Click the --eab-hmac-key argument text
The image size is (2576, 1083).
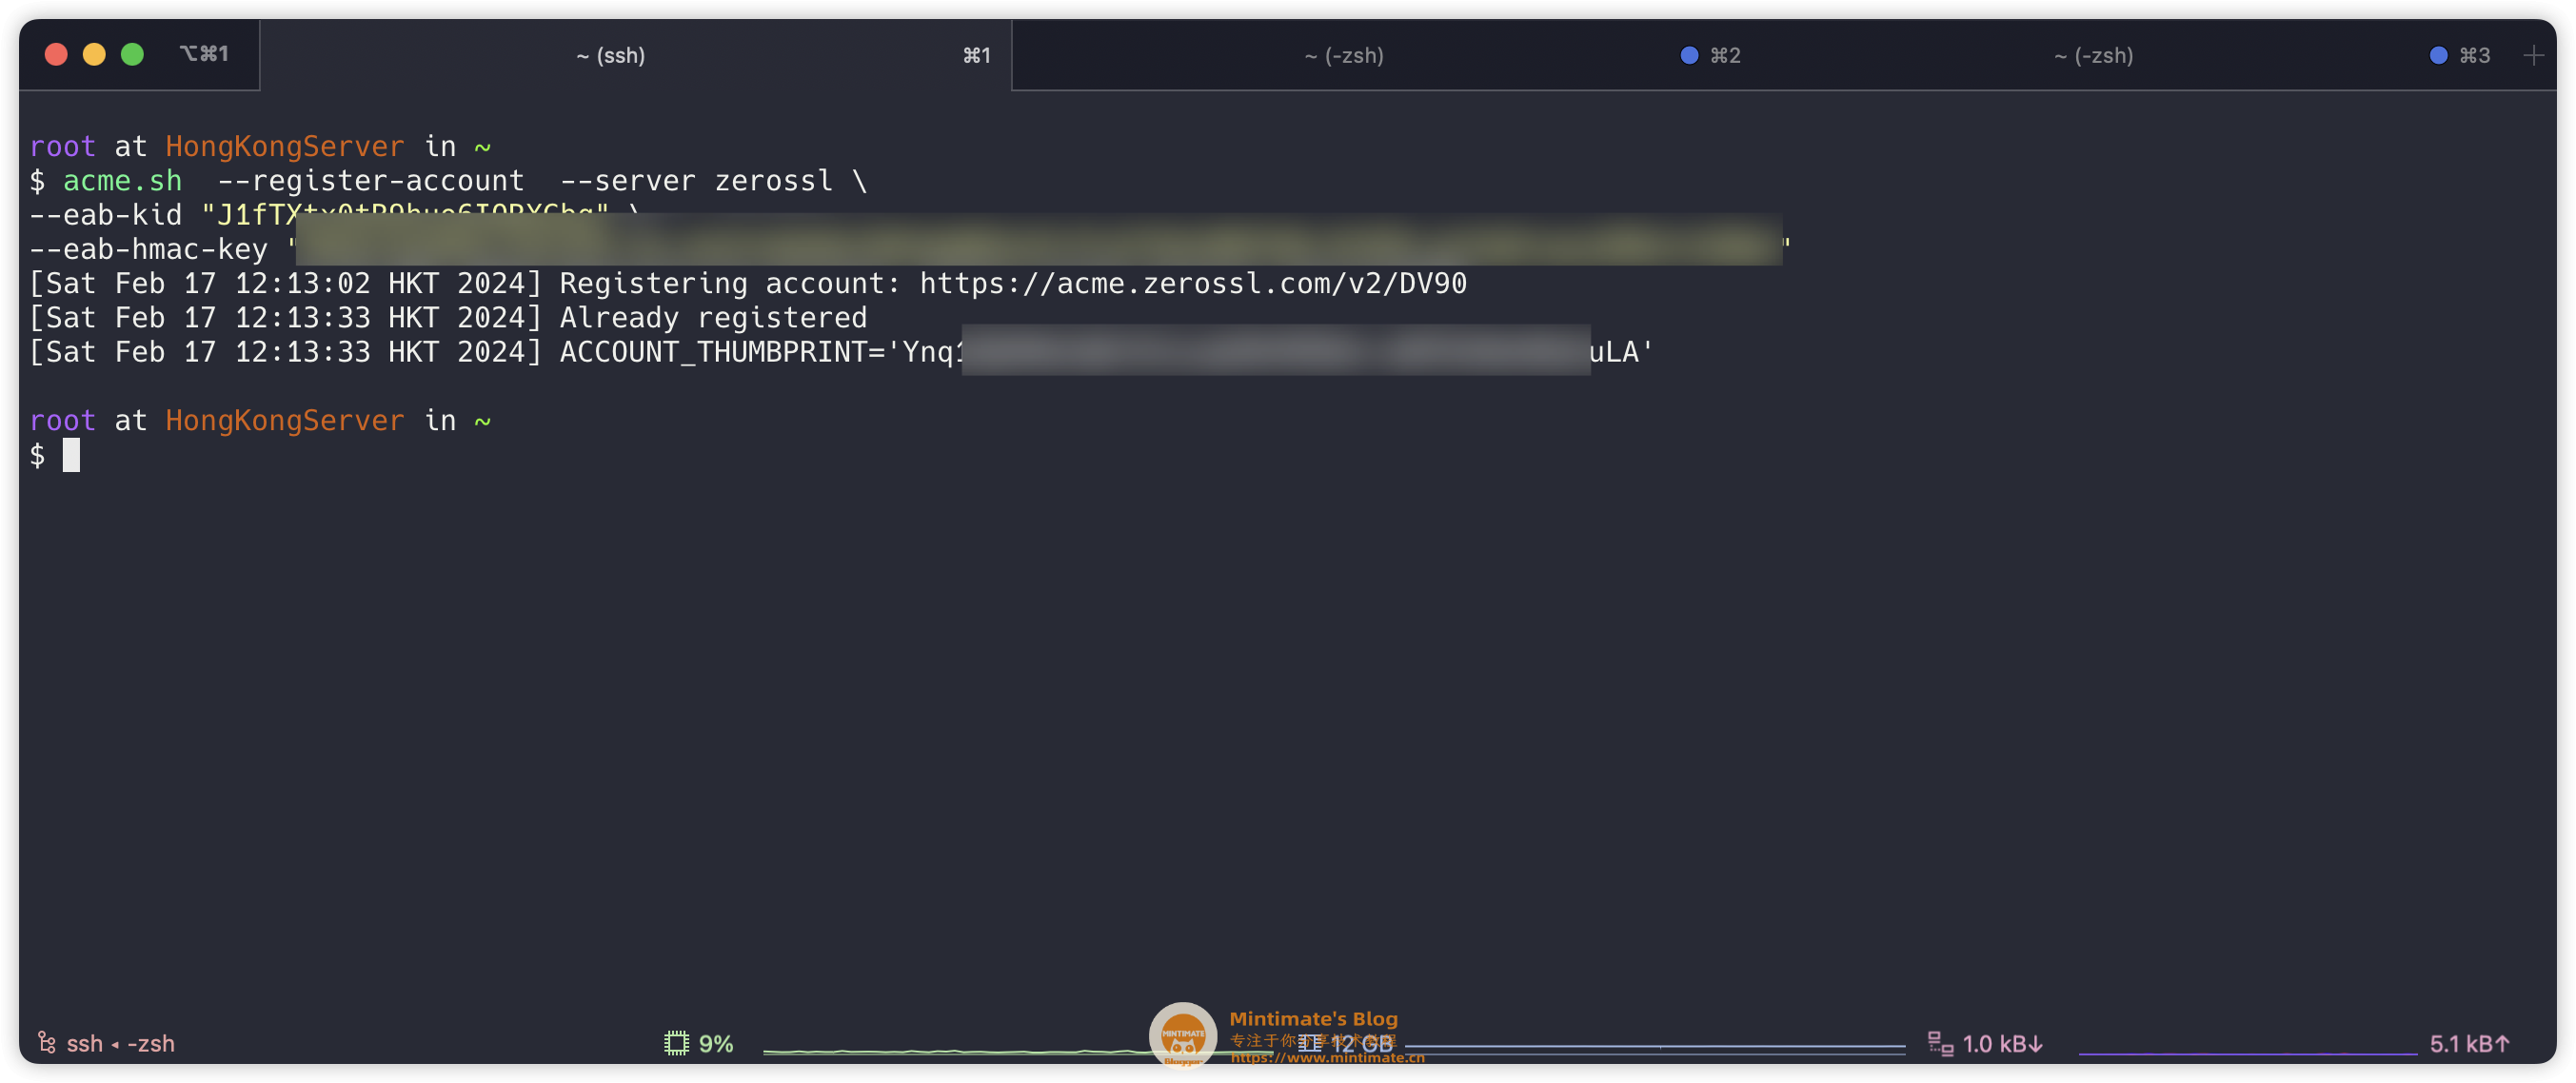point(149,249)
